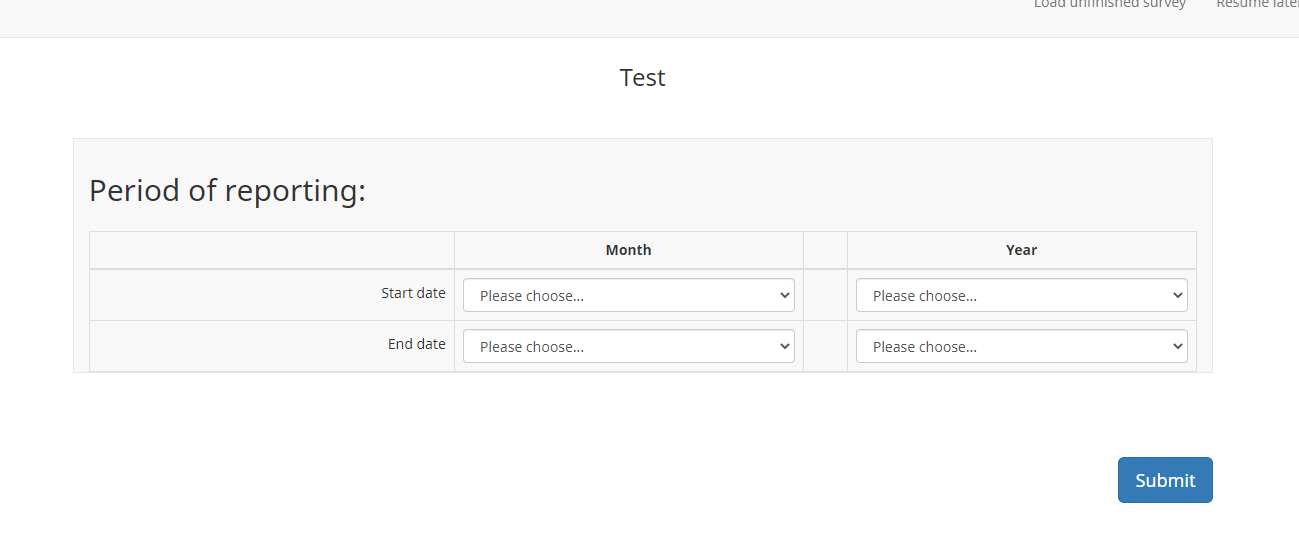Expand the End date Month dropdown
The image size is (1299, 534).
tap(628, 347)
